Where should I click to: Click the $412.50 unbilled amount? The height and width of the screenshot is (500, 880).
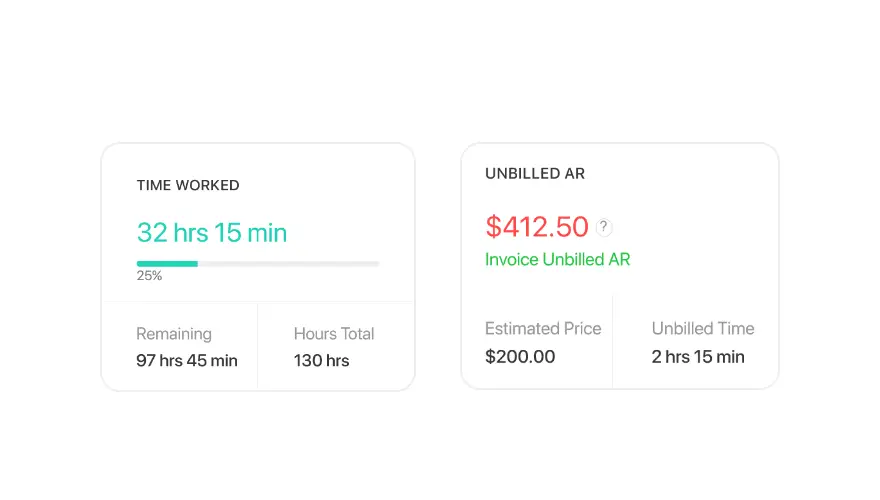[537, 227]
